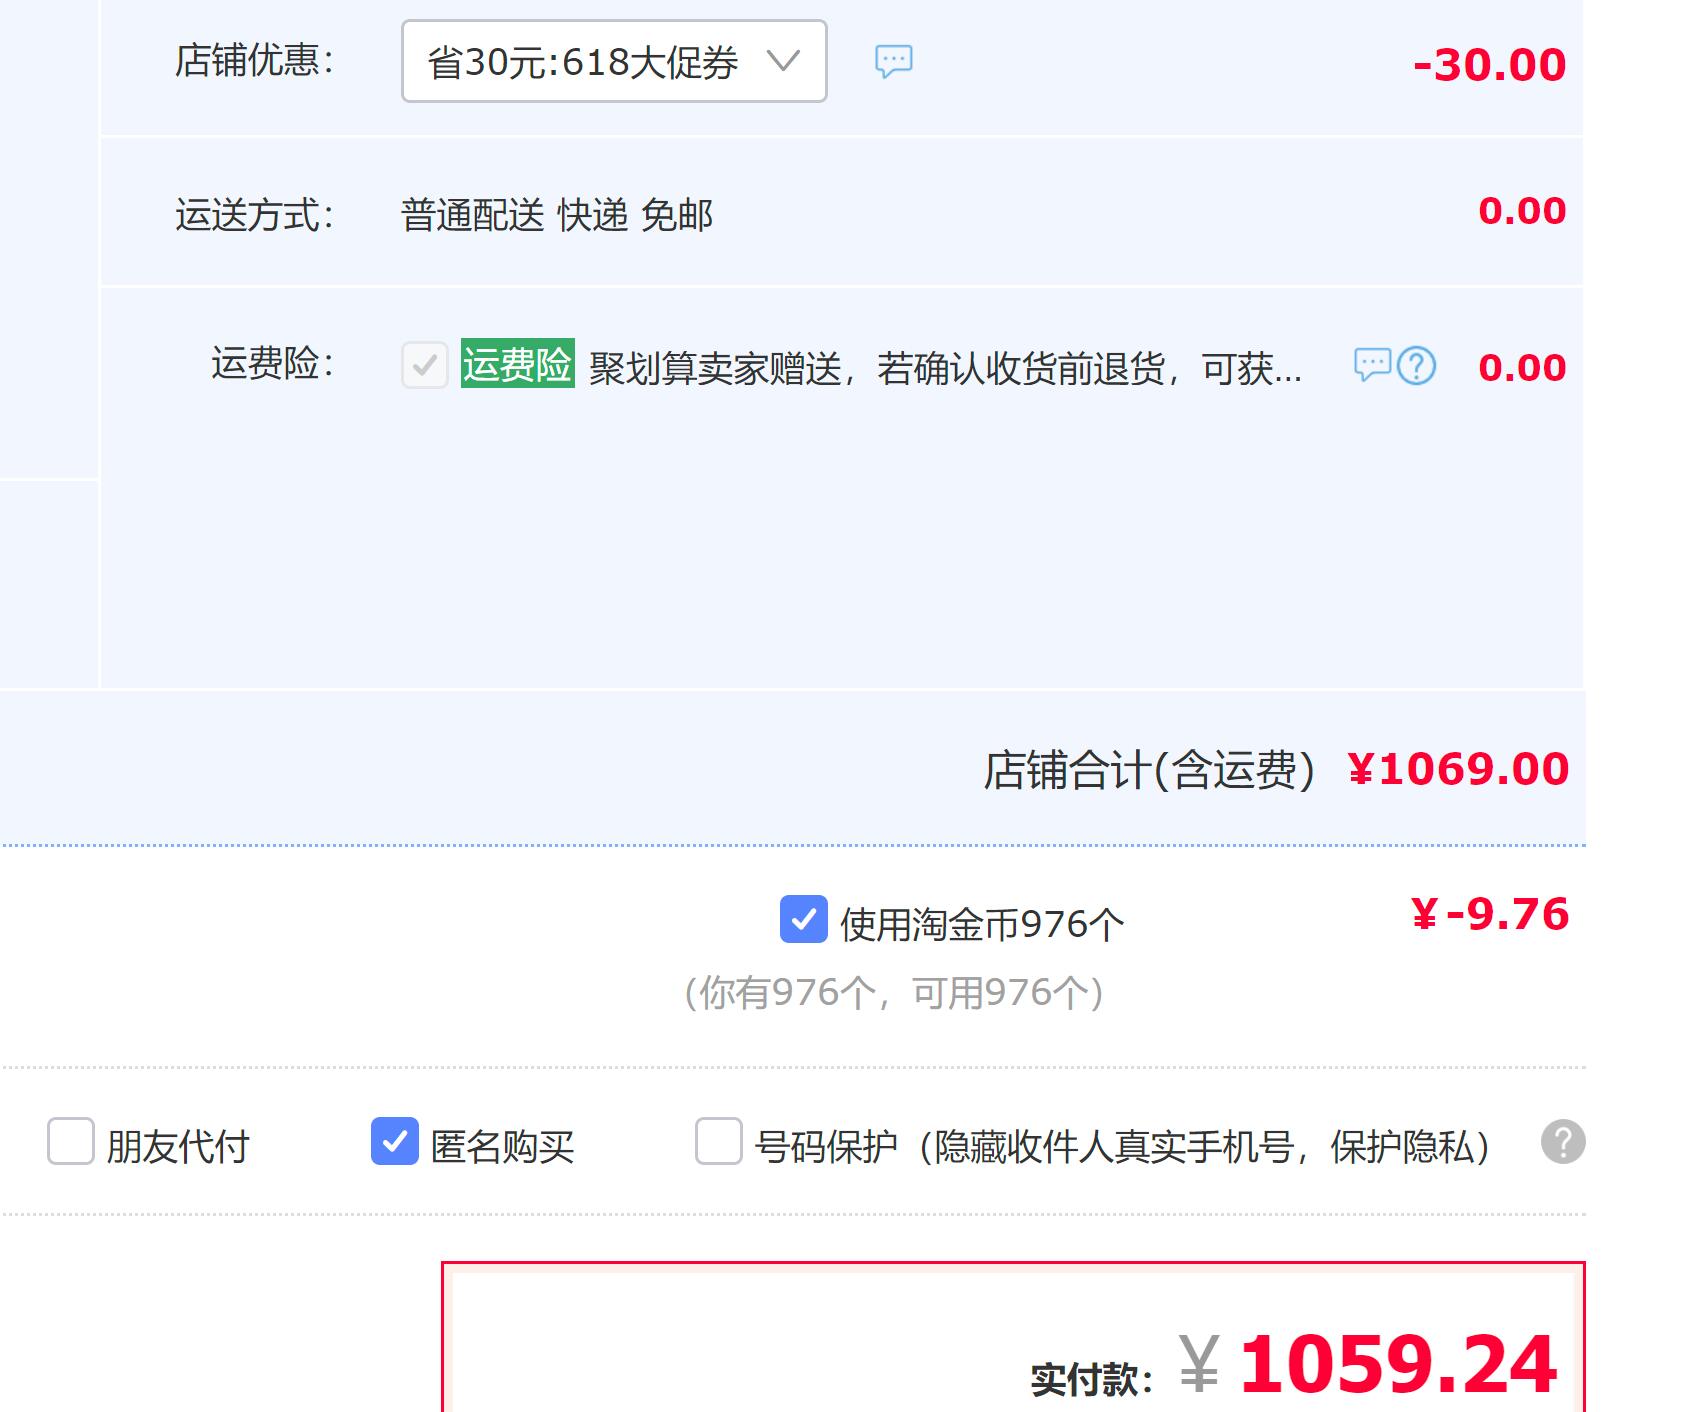This screenshot has height=1412, width=1707.
Task: Click the 号码保护 privacy description text
Action: (1122, 1147)
